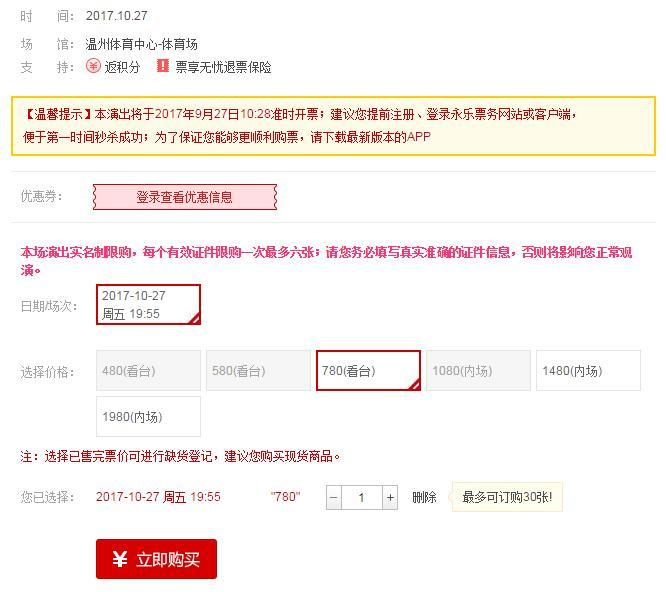Select the 1080(内场) price option
This screenshot has width=666, height=592.
[478, 371]
